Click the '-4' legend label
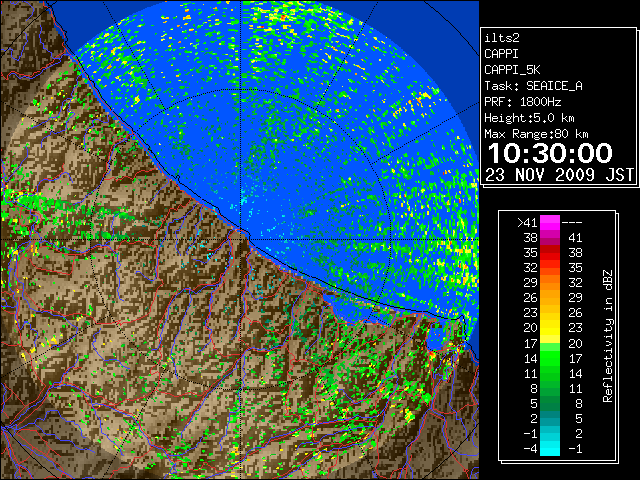 (530, 449)
